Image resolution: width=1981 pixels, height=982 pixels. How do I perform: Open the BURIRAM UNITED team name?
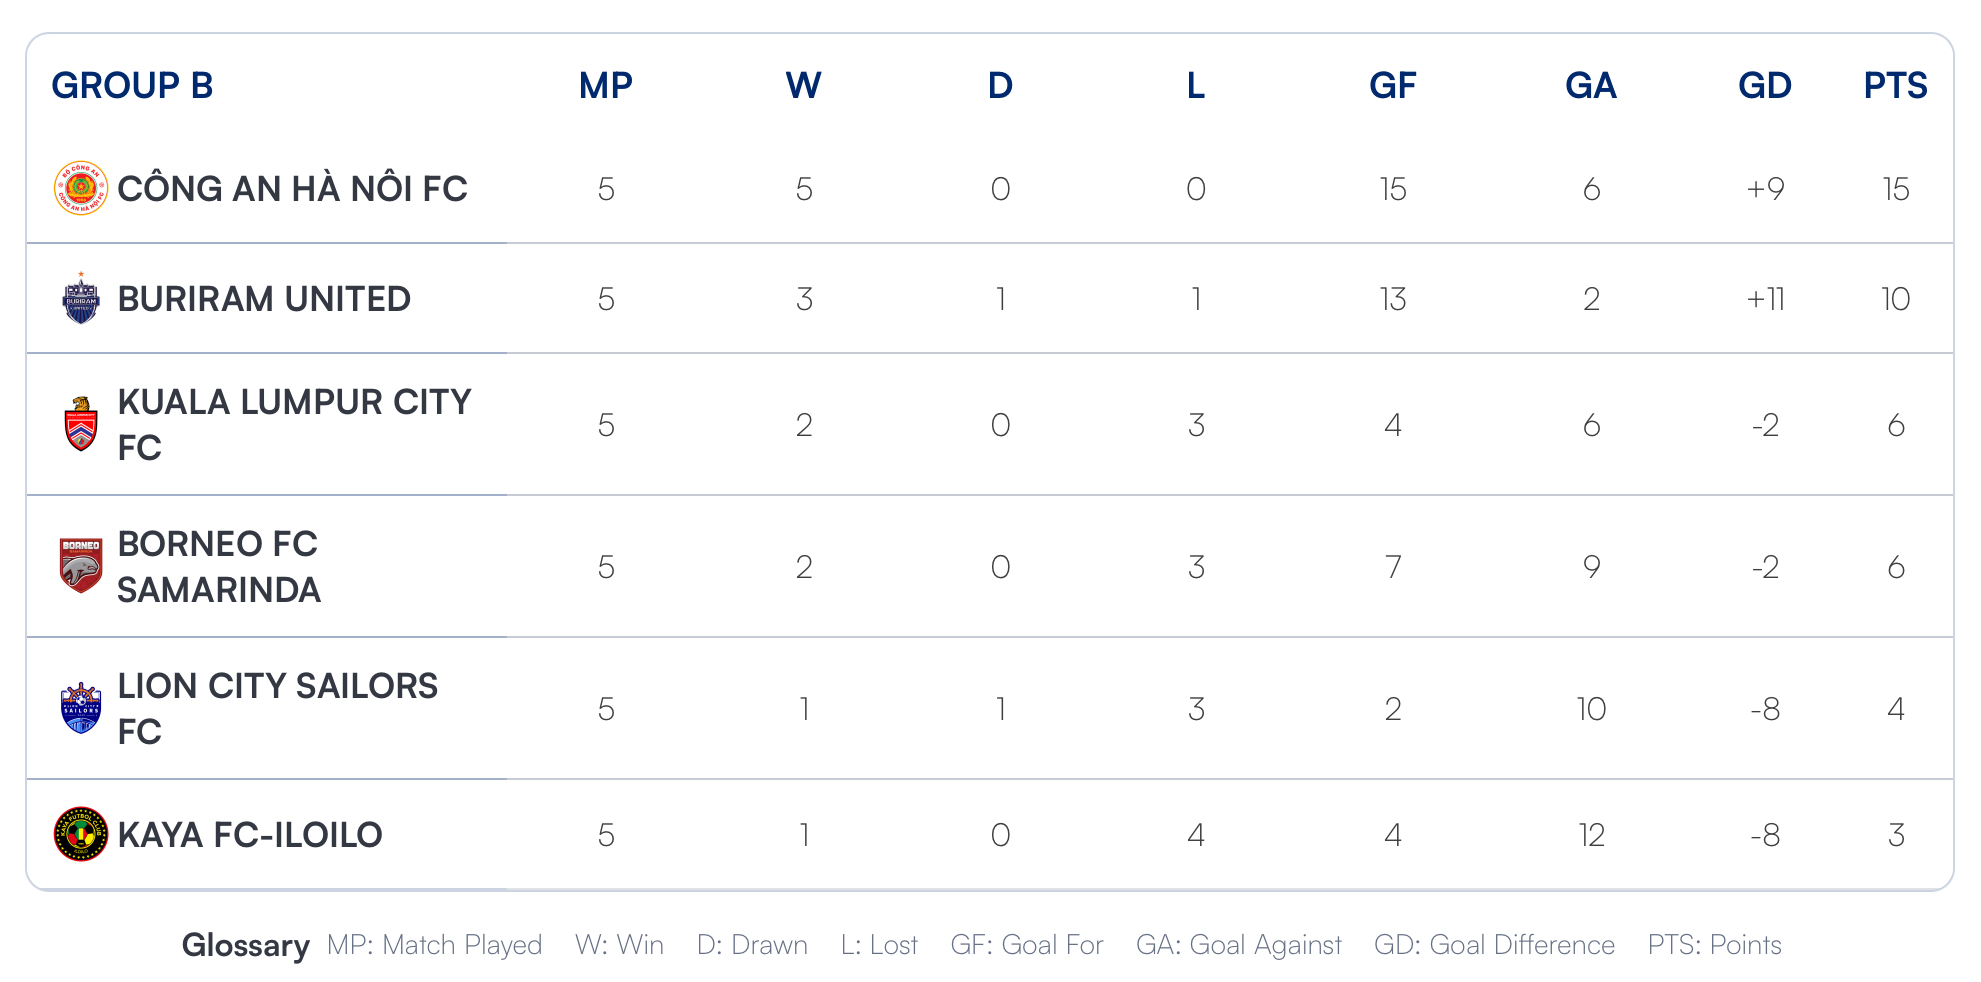tap(264, 298)
